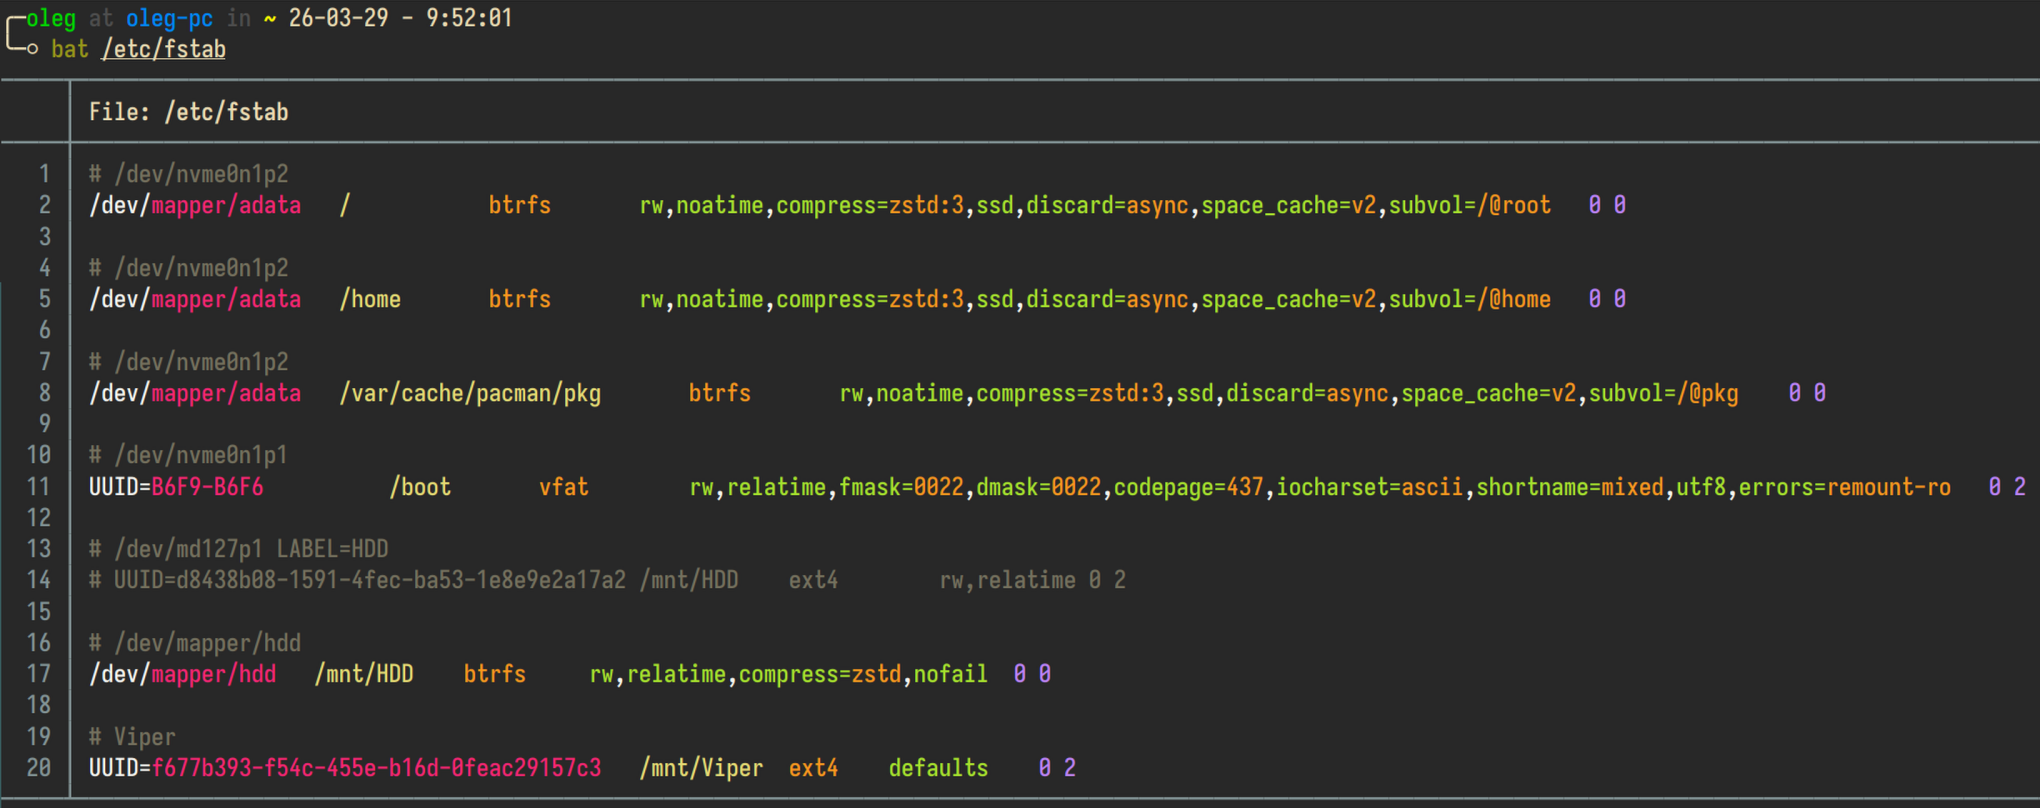Click the "# /dev/nvme0n1p1" comment
The height and width of the screenshot is (808, 2040).
(x=189, y=455)
